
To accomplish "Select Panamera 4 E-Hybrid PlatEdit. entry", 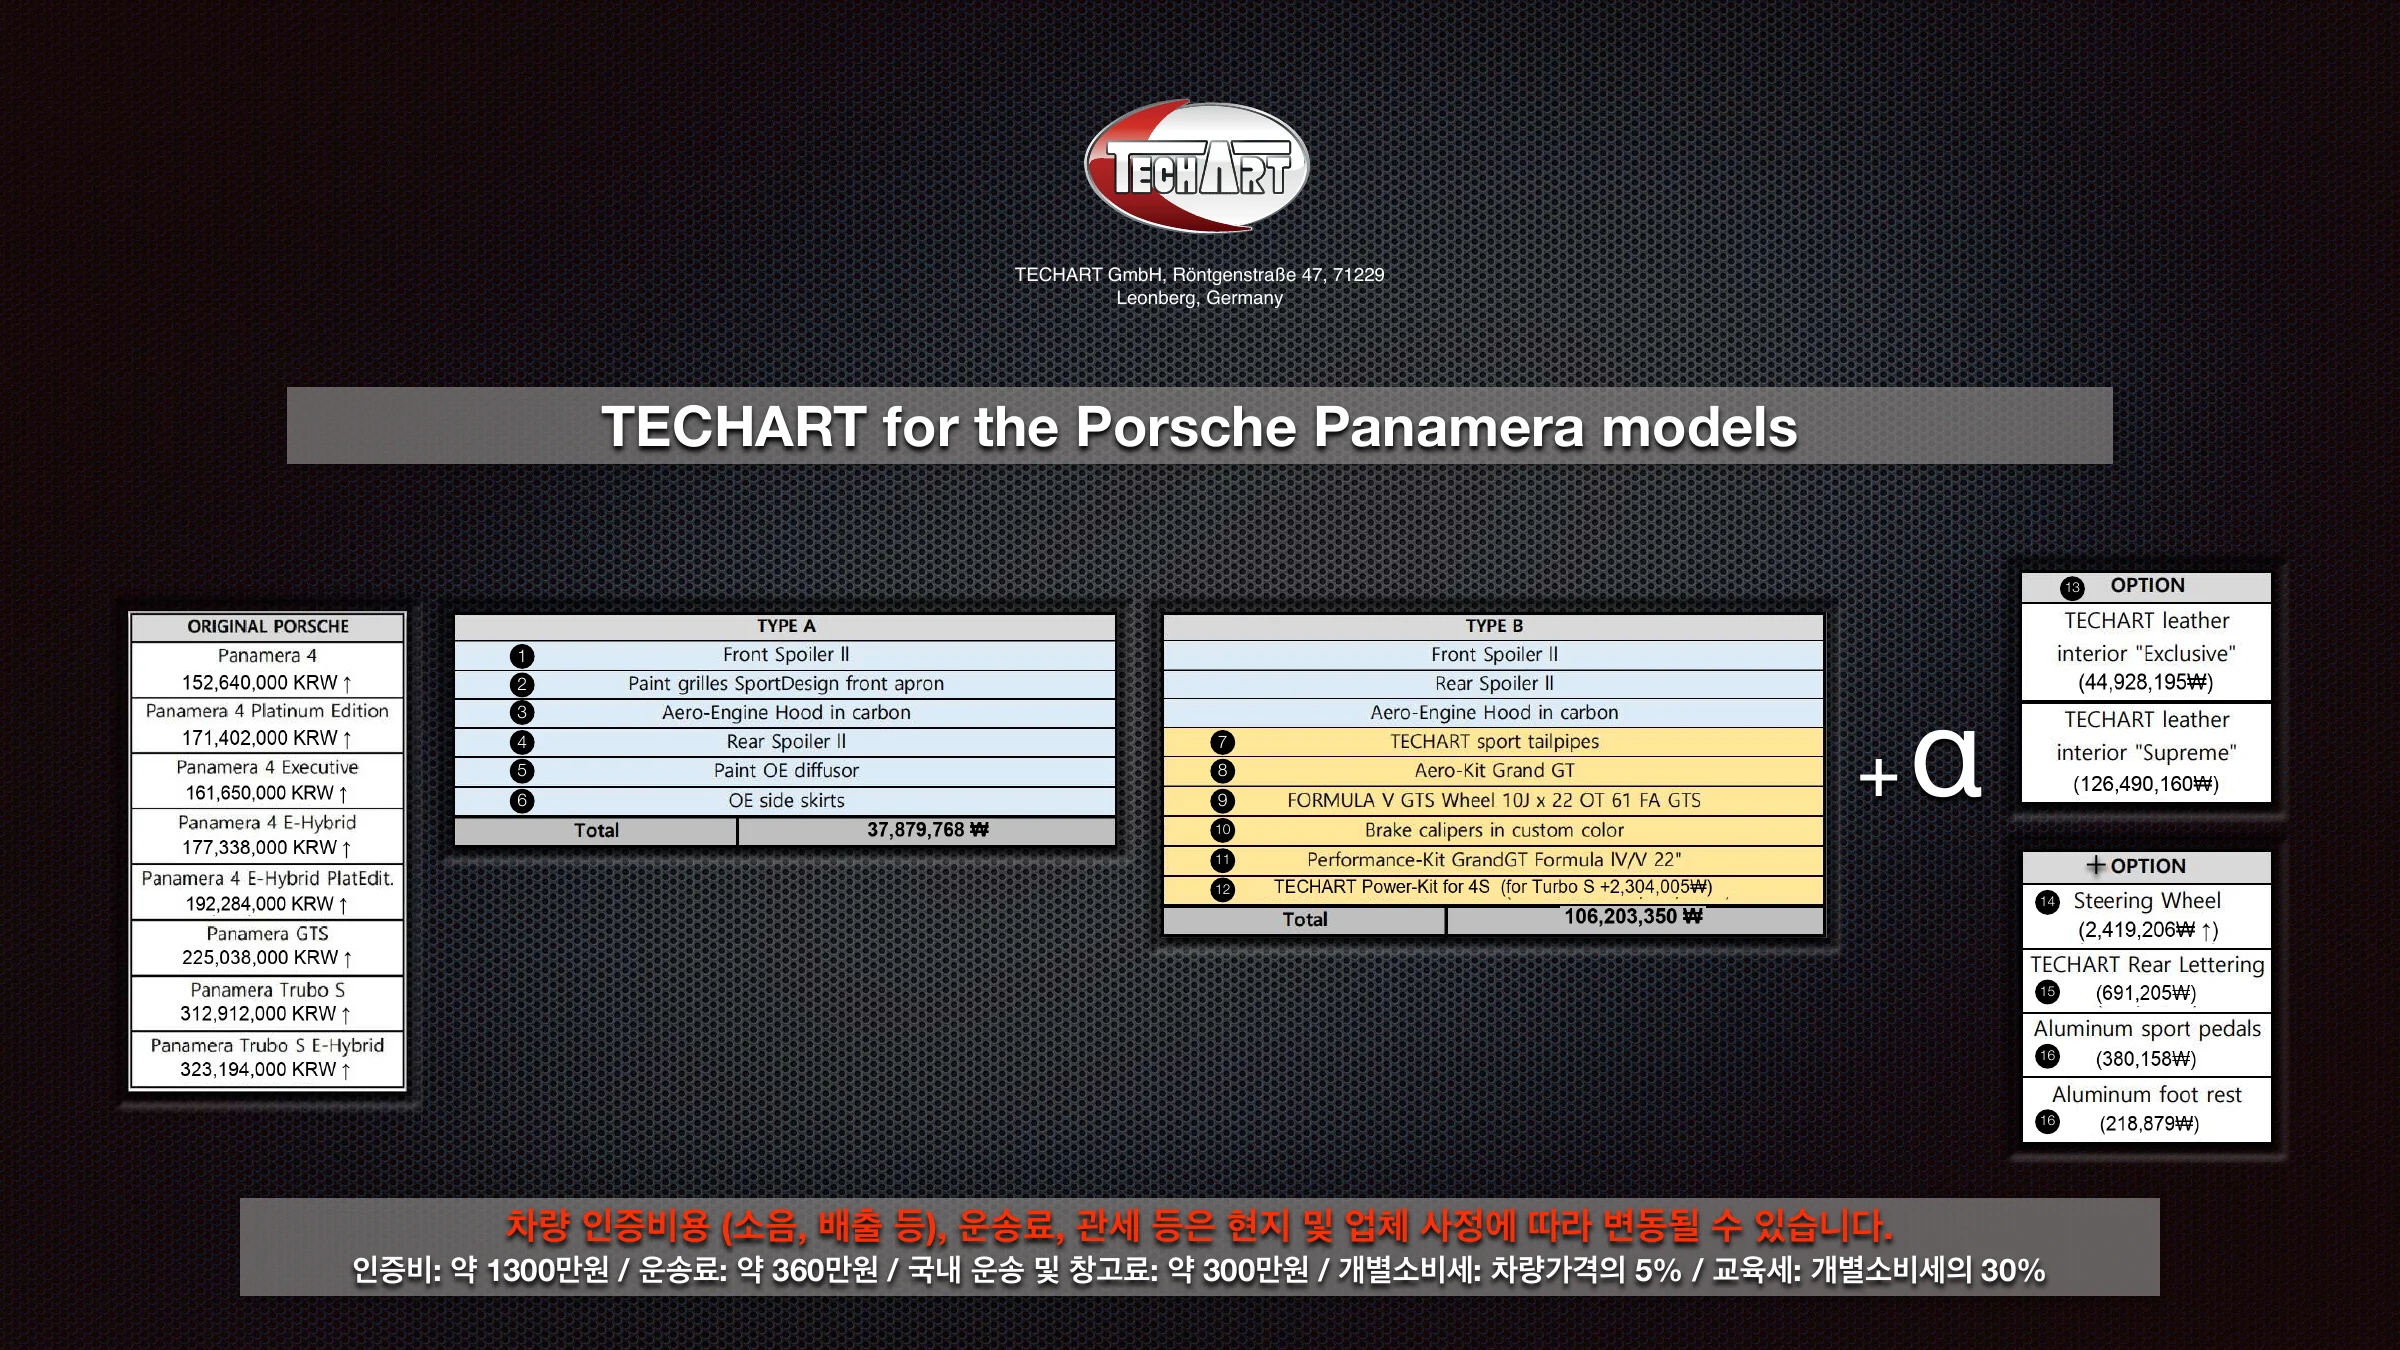I will (267, 891).
